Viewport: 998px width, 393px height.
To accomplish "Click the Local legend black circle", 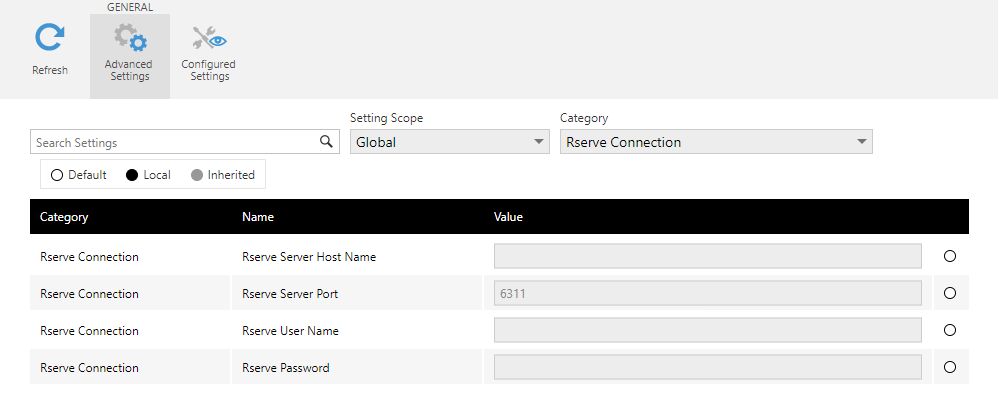I will pyautogui.click(x=132, y=175).
